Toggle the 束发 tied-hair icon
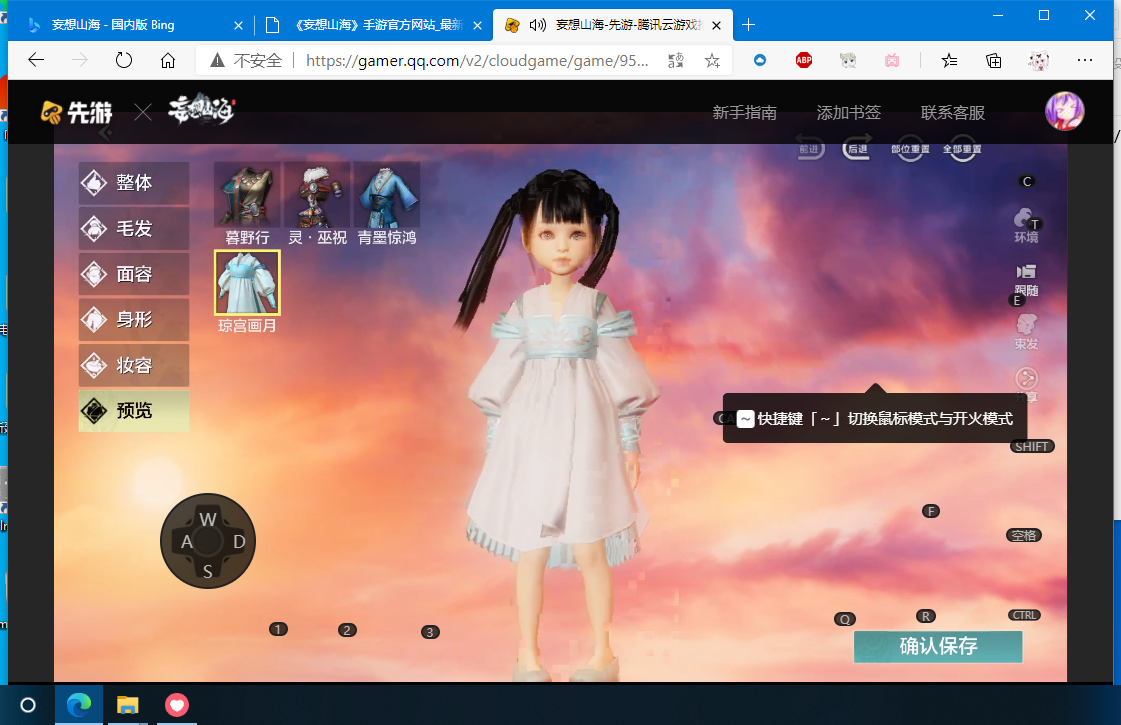1121x725 pixels. (x=1026, y=332)
